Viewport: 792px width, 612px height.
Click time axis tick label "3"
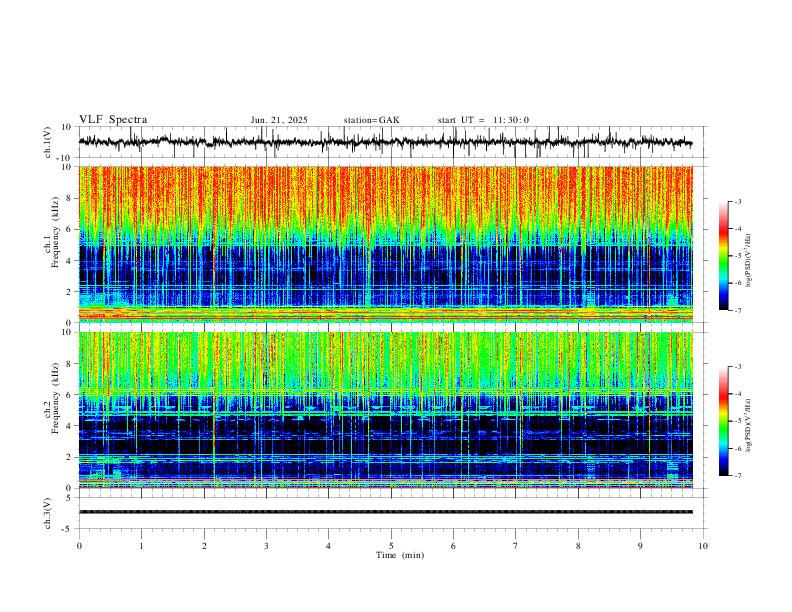(x=266, y=546)
